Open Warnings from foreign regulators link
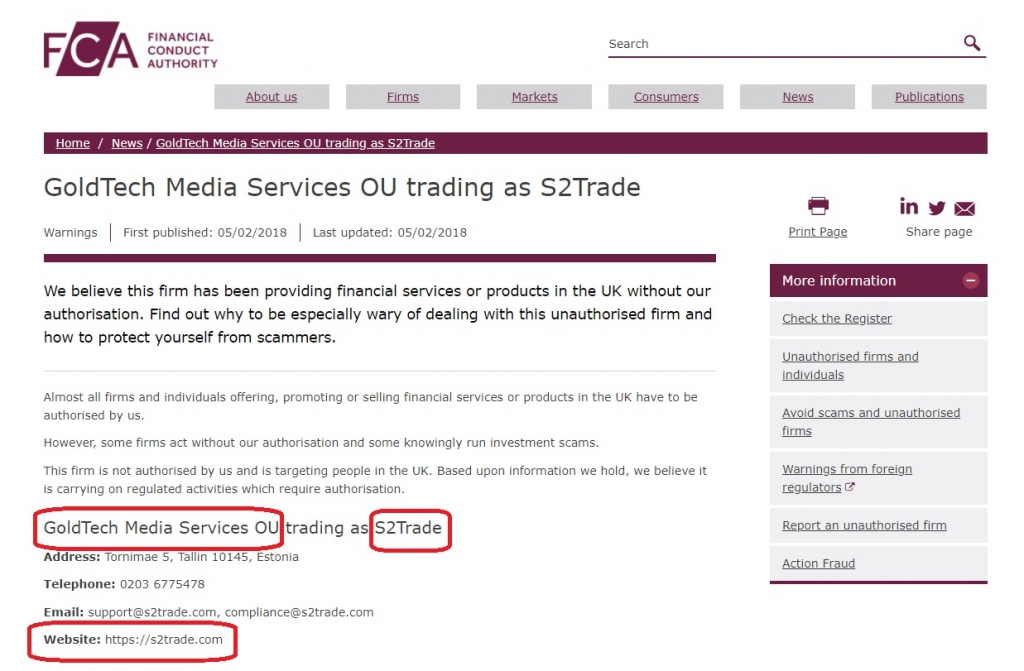The height and width of the screenshot is (671, 1024). (847, 478)
